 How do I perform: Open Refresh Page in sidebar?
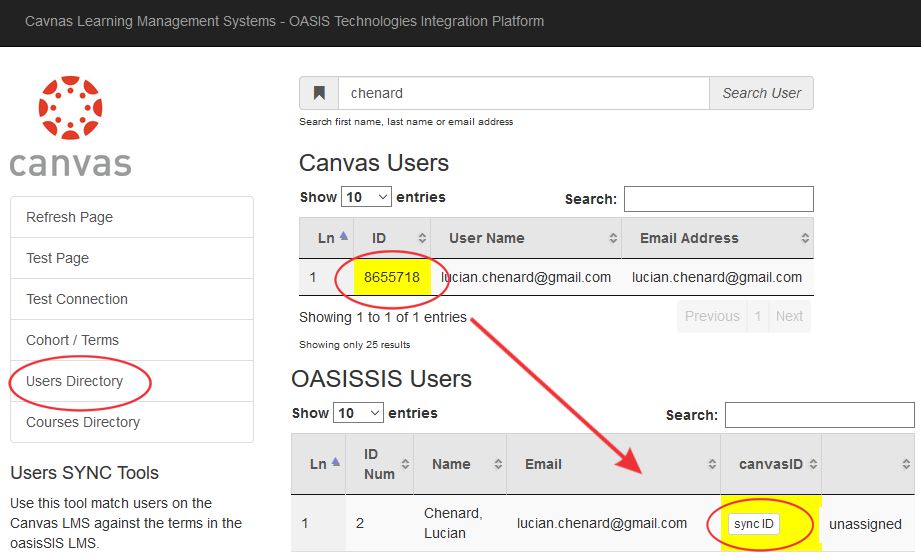click(132, 217)
